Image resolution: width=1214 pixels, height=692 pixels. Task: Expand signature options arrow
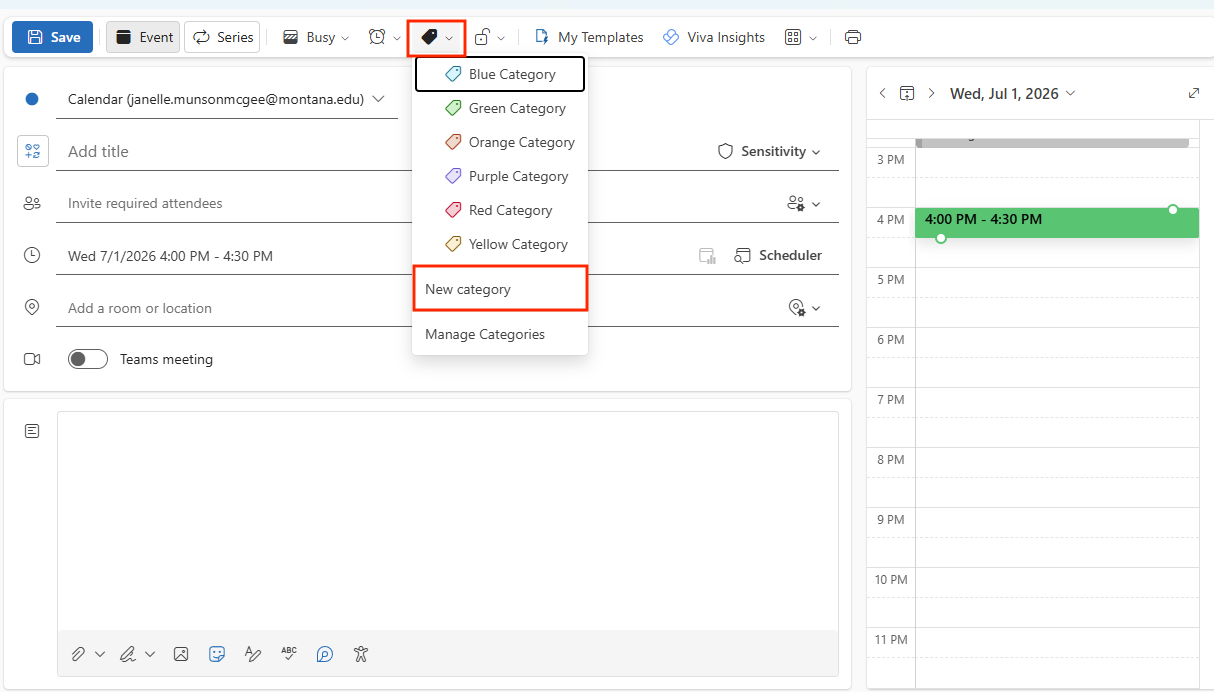tap(150, 654)
